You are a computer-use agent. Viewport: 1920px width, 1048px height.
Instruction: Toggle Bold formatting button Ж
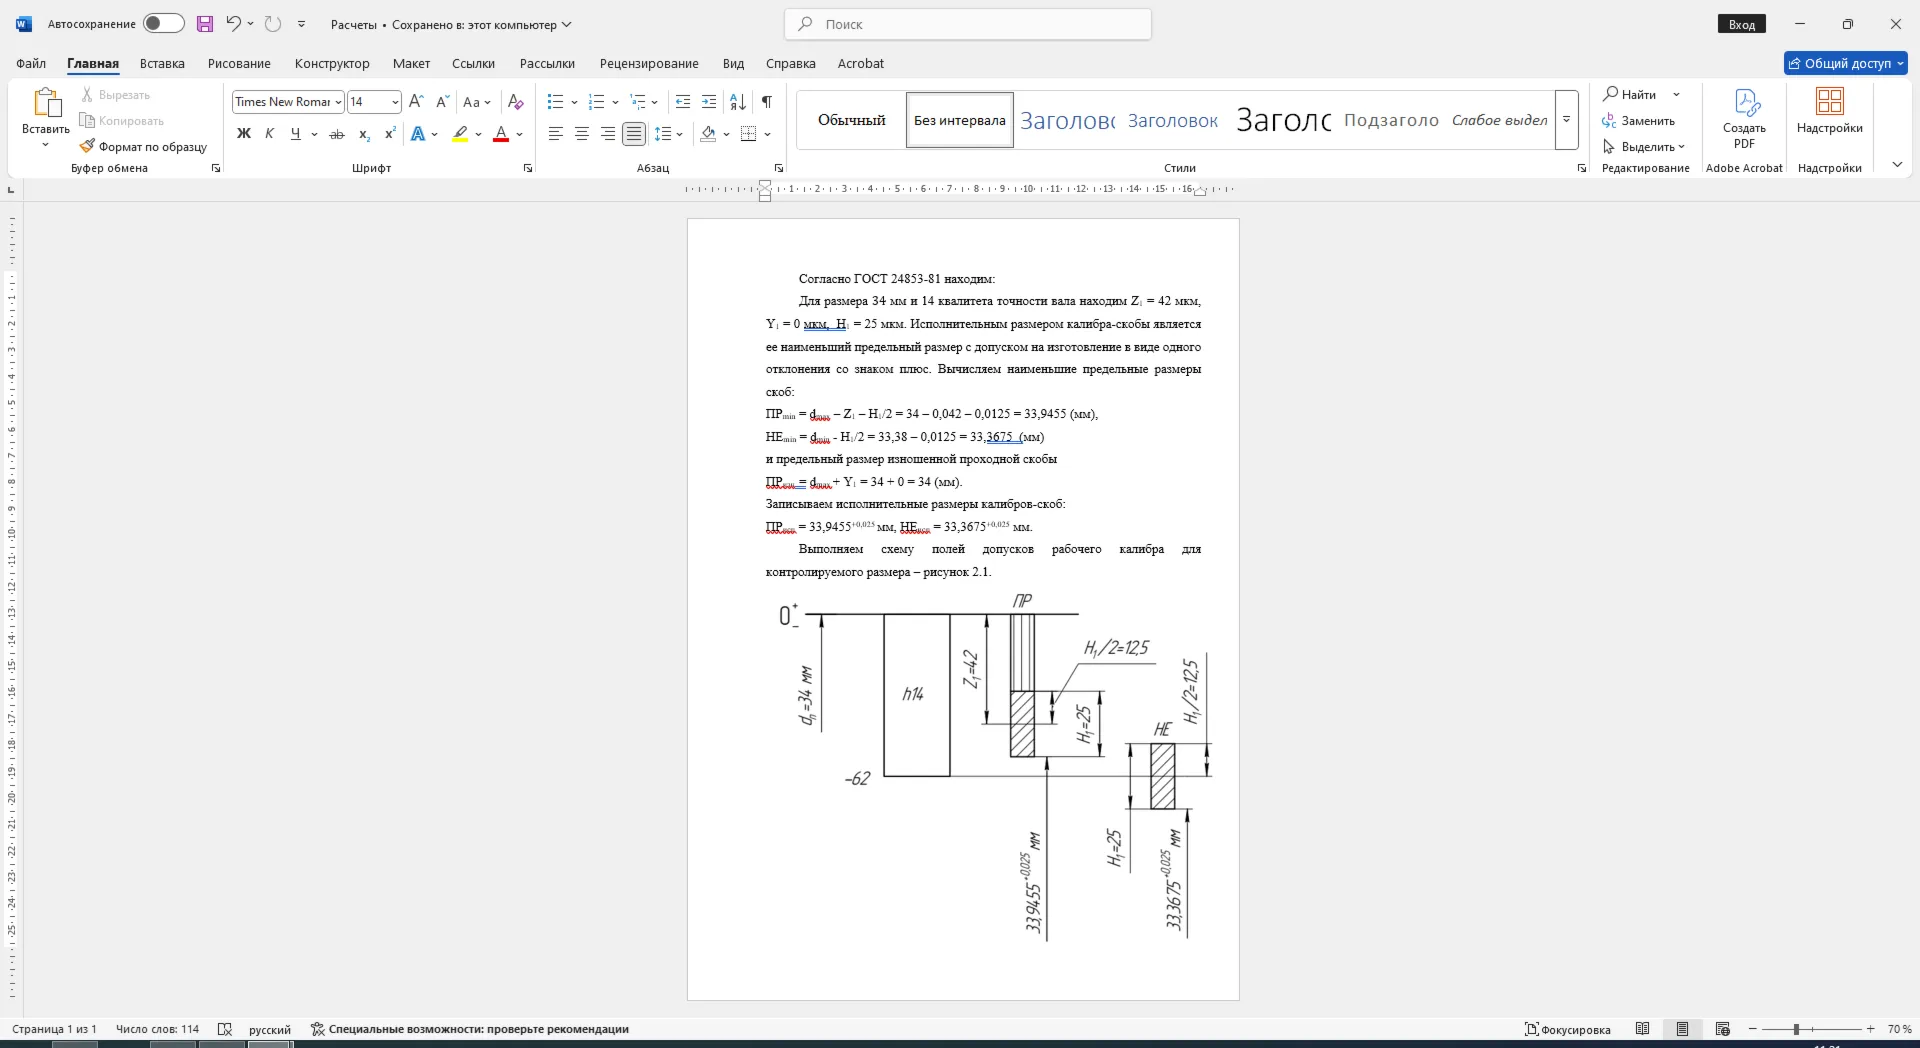point(243,134)
